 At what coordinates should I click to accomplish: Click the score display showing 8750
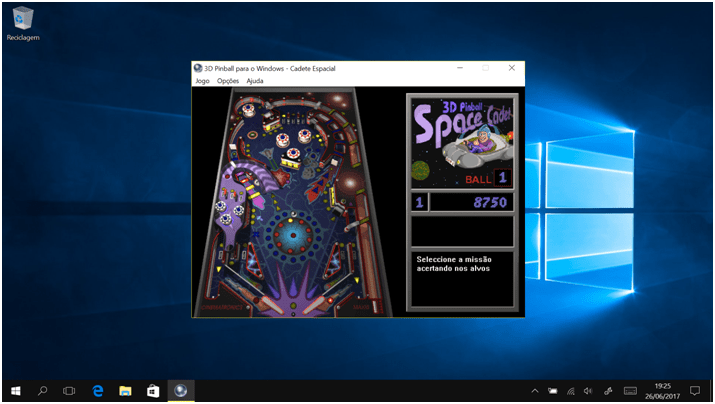[x=472, y=202]
